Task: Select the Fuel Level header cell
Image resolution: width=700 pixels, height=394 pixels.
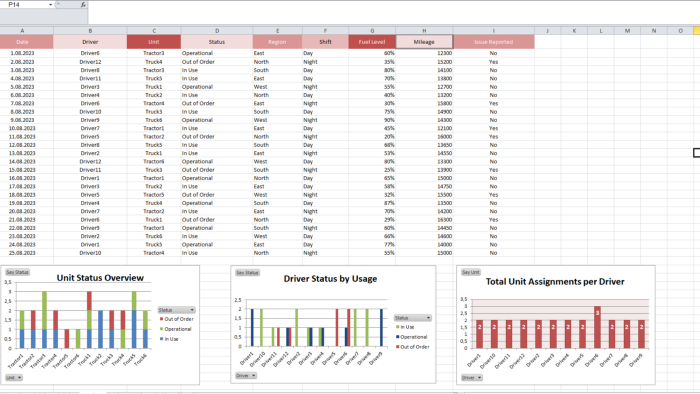Action: point(371,42)
